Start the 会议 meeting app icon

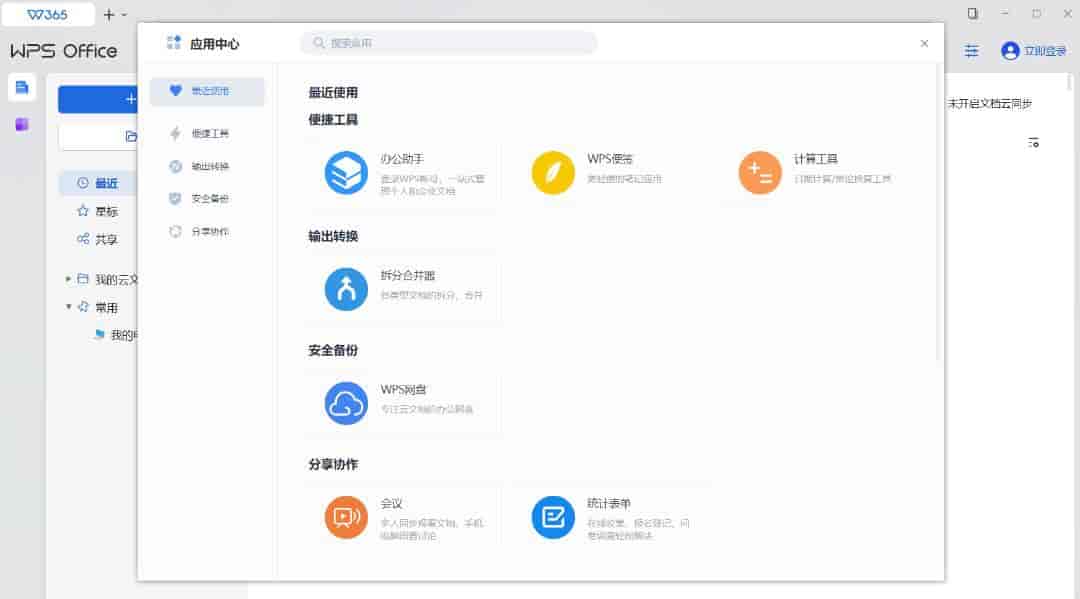pos(346,517)
